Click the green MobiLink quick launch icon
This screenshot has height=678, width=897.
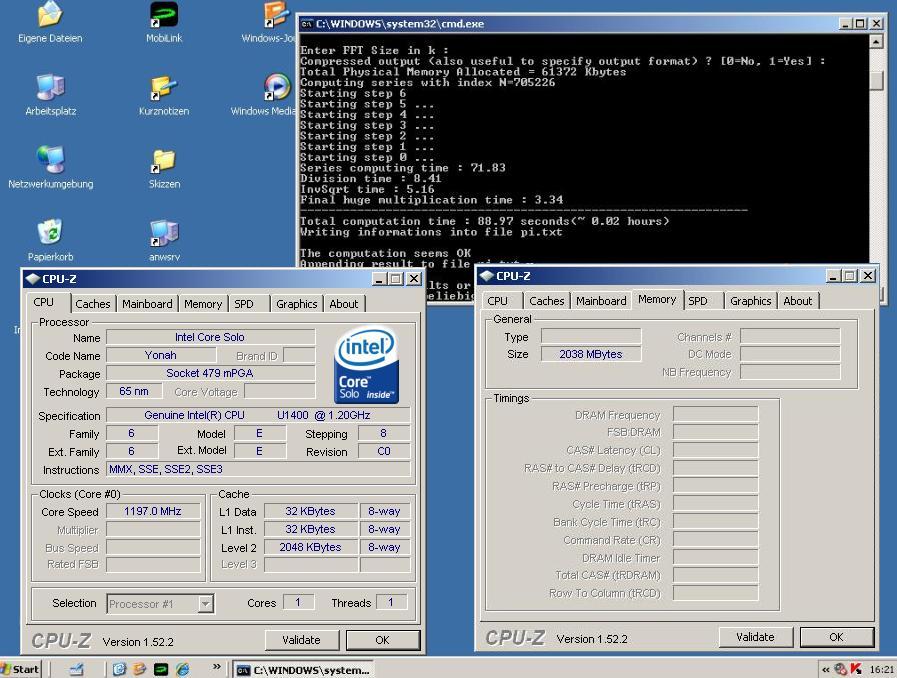[161, 669]
